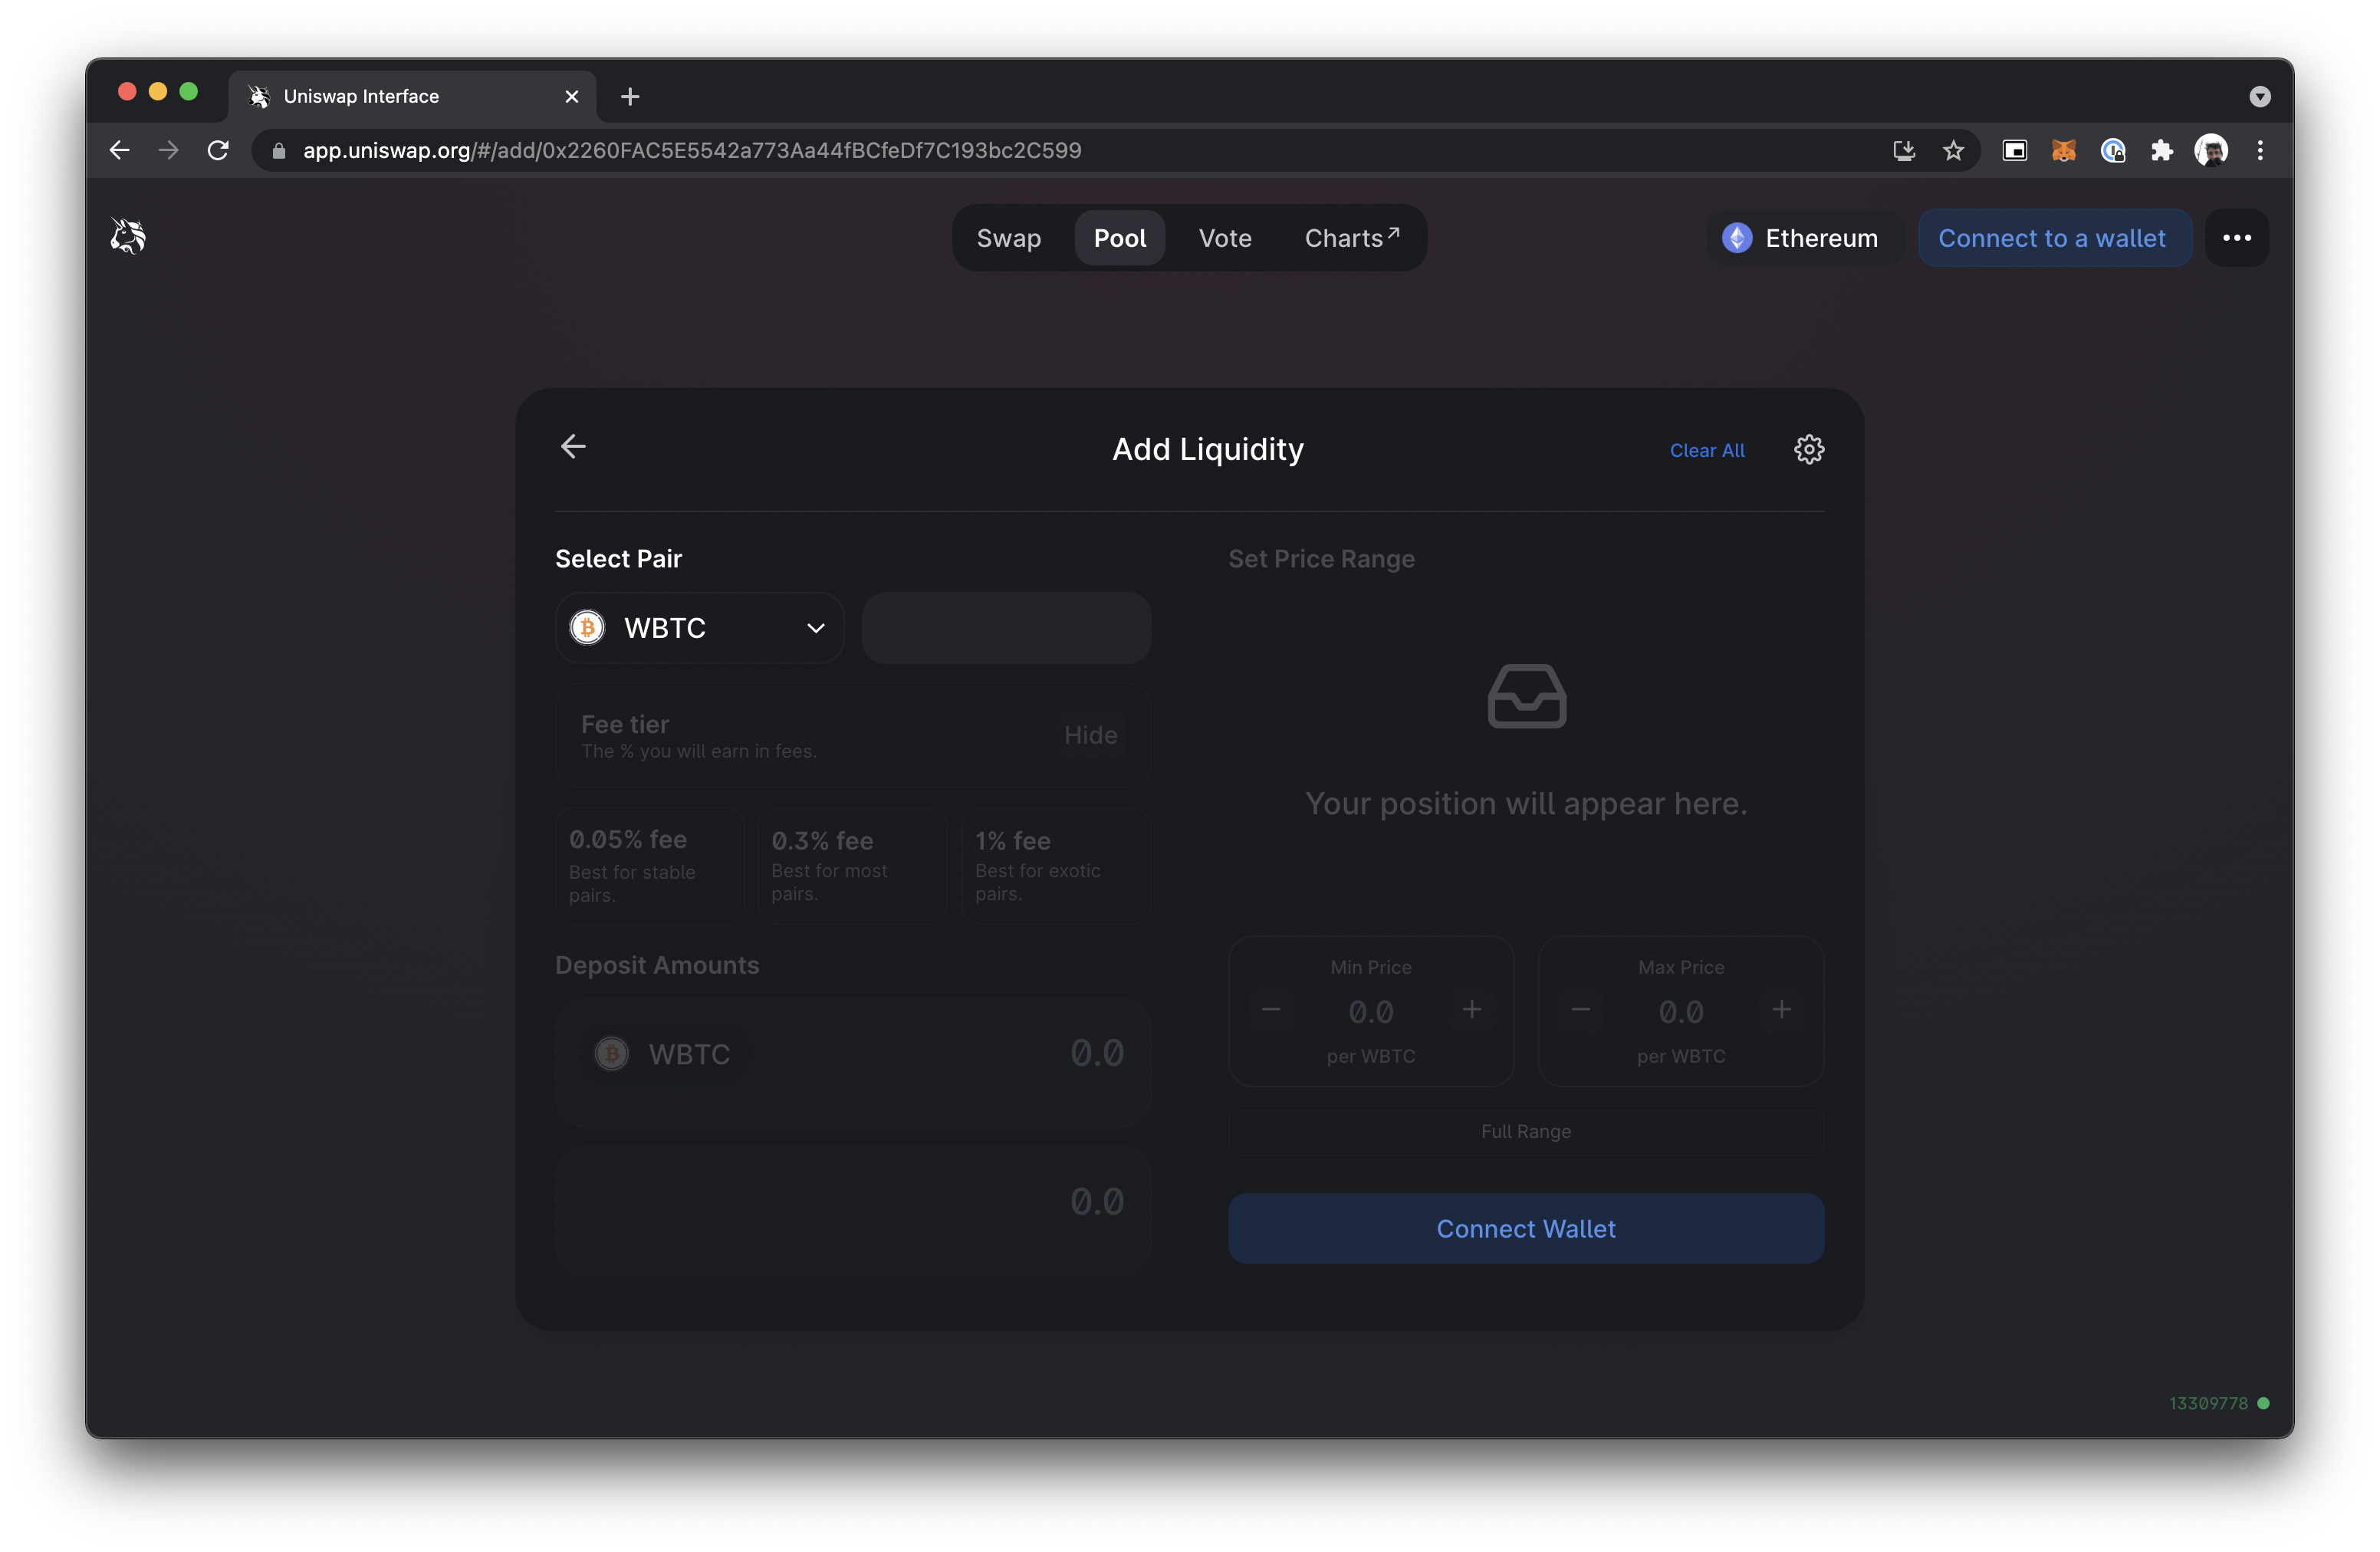The width and height of the screenshot is (2380, 1552).
Task: Click Connect to a wallet button
Action: click(x=2053, y=238)
